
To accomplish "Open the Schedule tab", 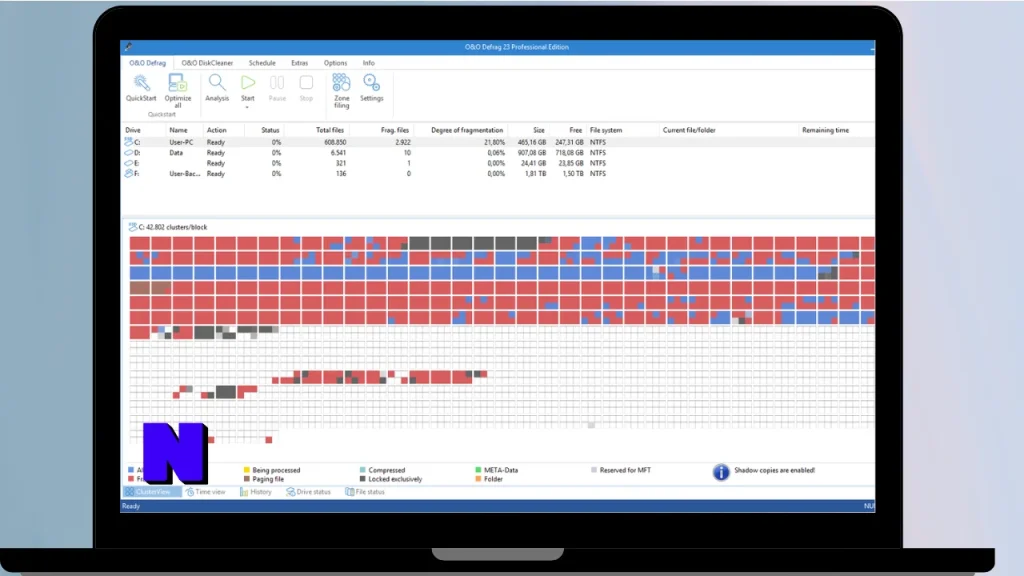I will point(262,63).
